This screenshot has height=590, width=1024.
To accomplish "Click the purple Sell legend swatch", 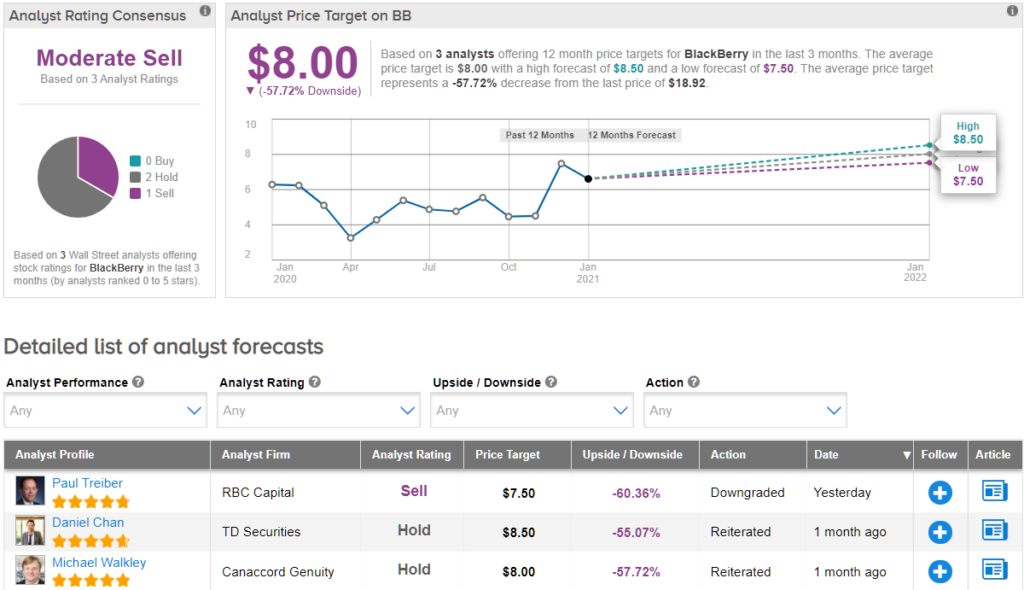I will coord(135,193).
